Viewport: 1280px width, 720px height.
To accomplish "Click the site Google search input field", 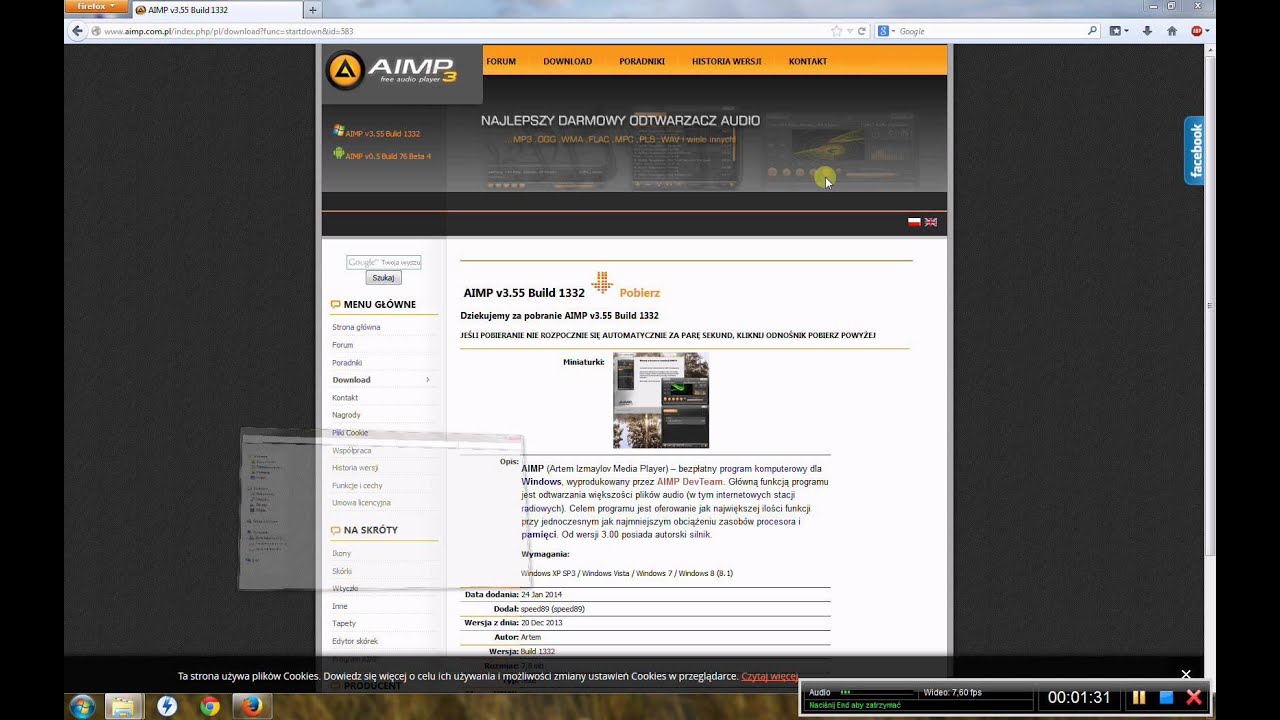I will click(x=384, y=262).
